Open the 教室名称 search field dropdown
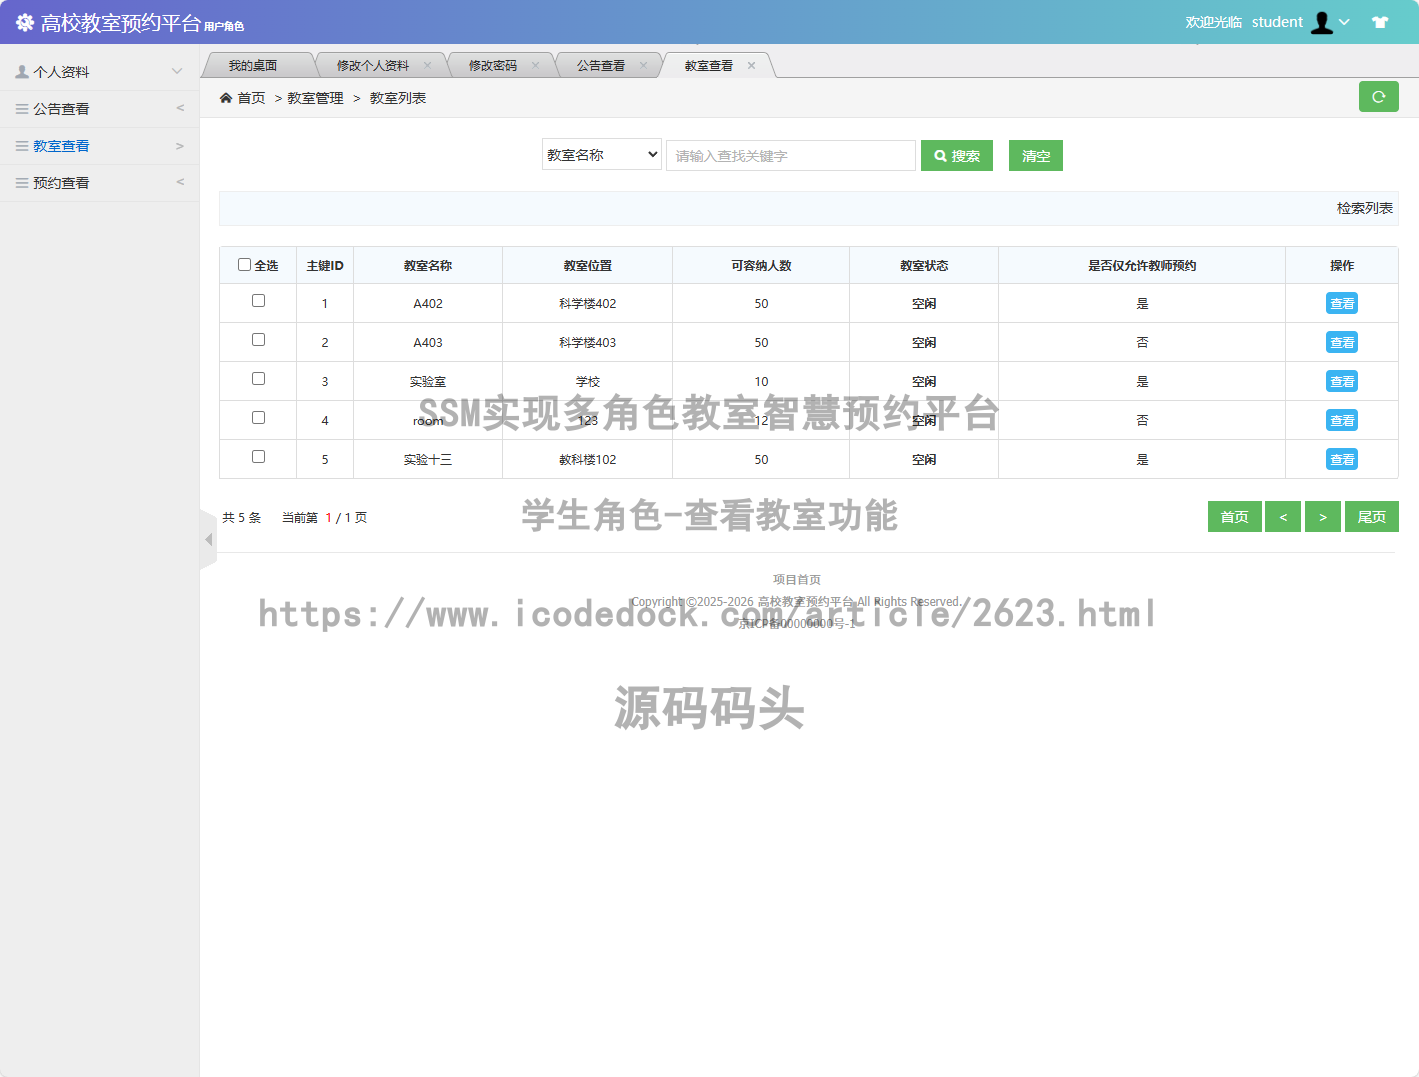The height and width of the screenshot is (1077, 1419). click(x=601, y=155)
